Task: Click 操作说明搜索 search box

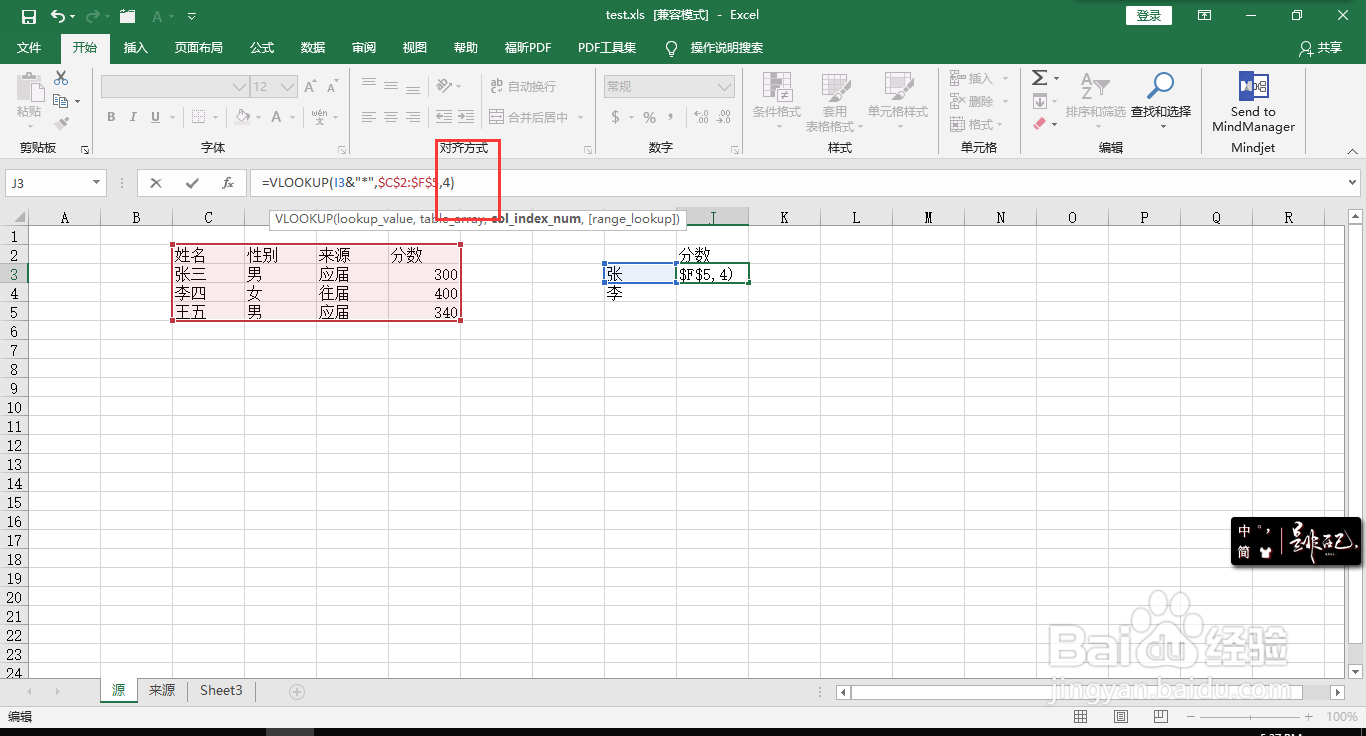Action: coord(727,48)
